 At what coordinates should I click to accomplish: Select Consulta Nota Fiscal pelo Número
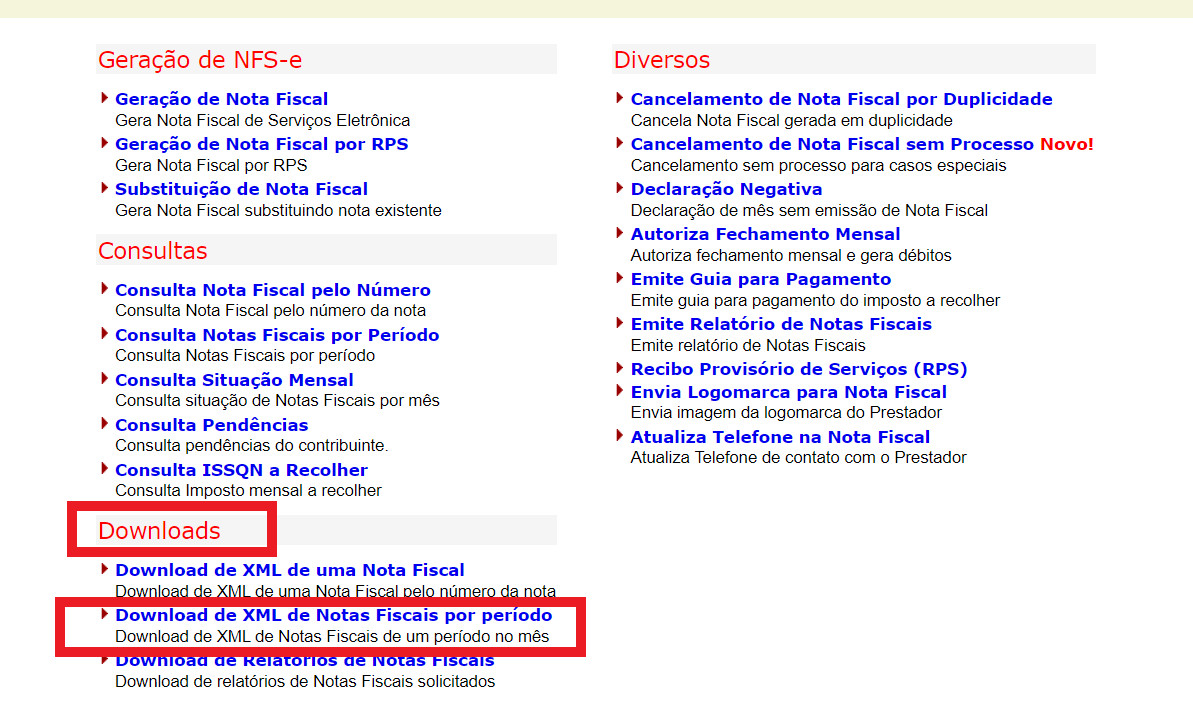(272, 290)
